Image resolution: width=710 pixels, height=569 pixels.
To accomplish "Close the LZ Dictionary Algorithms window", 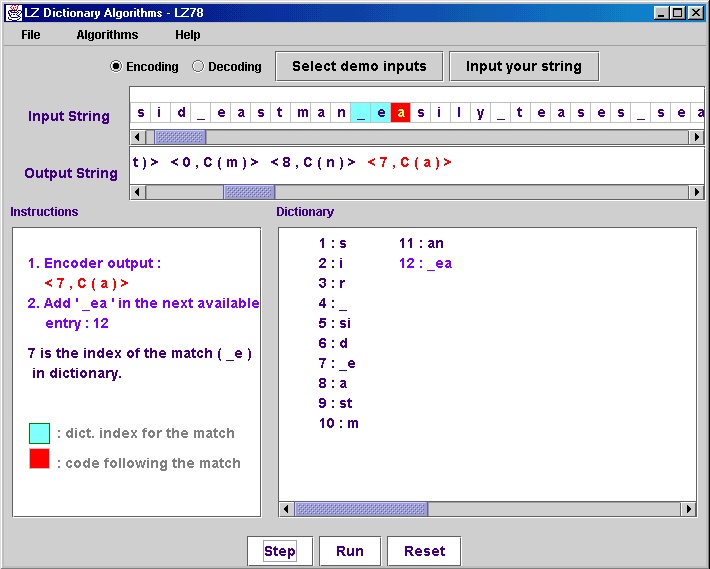I will pyautogui.click(x=696, y=13).
